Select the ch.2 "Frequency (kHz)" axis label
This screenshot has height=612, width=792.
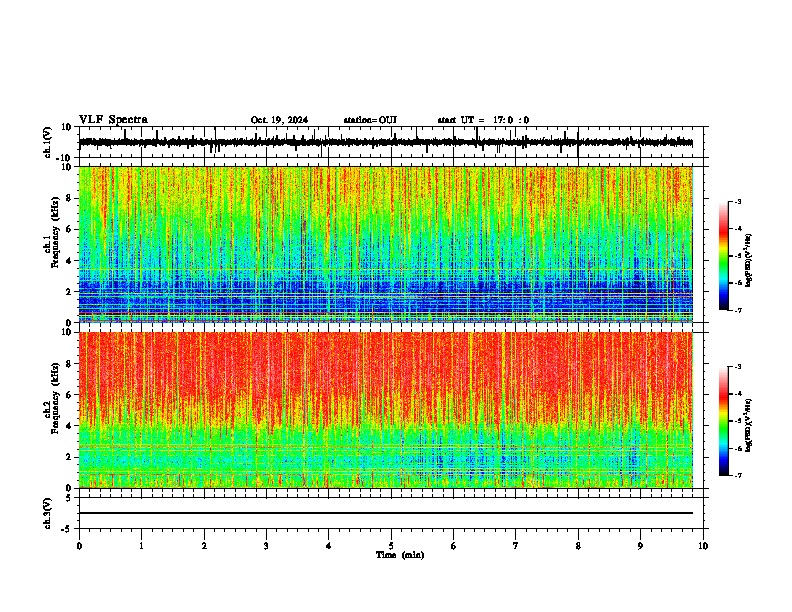[x=55, y=398]
